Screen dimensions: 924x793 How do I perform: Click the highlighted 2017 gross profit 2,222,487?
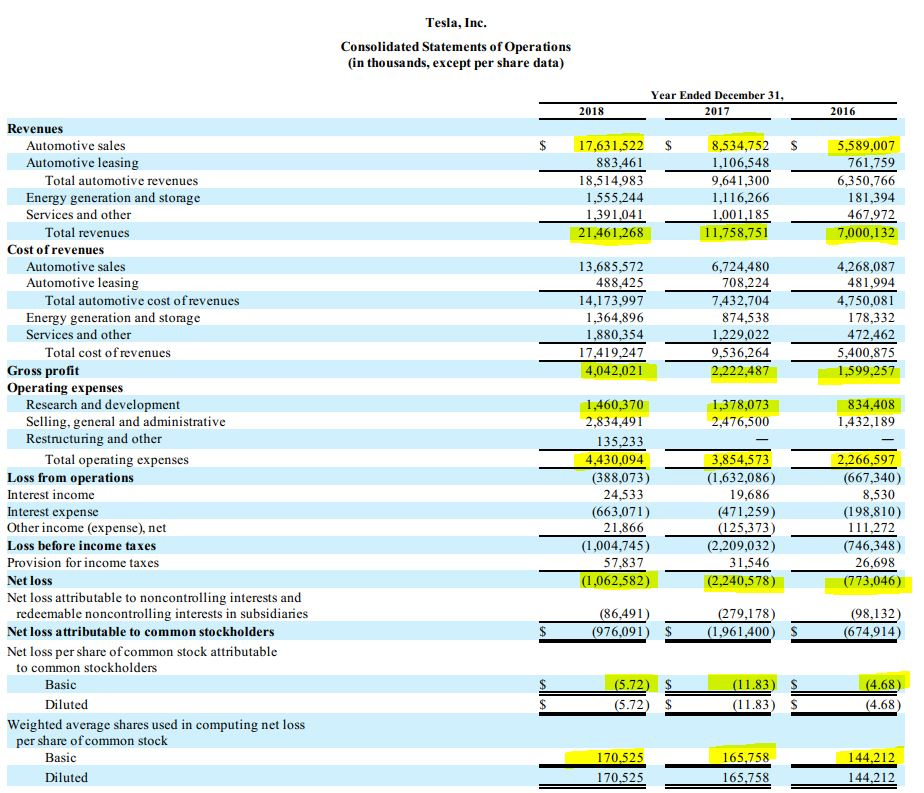click(x=740, y=371)
